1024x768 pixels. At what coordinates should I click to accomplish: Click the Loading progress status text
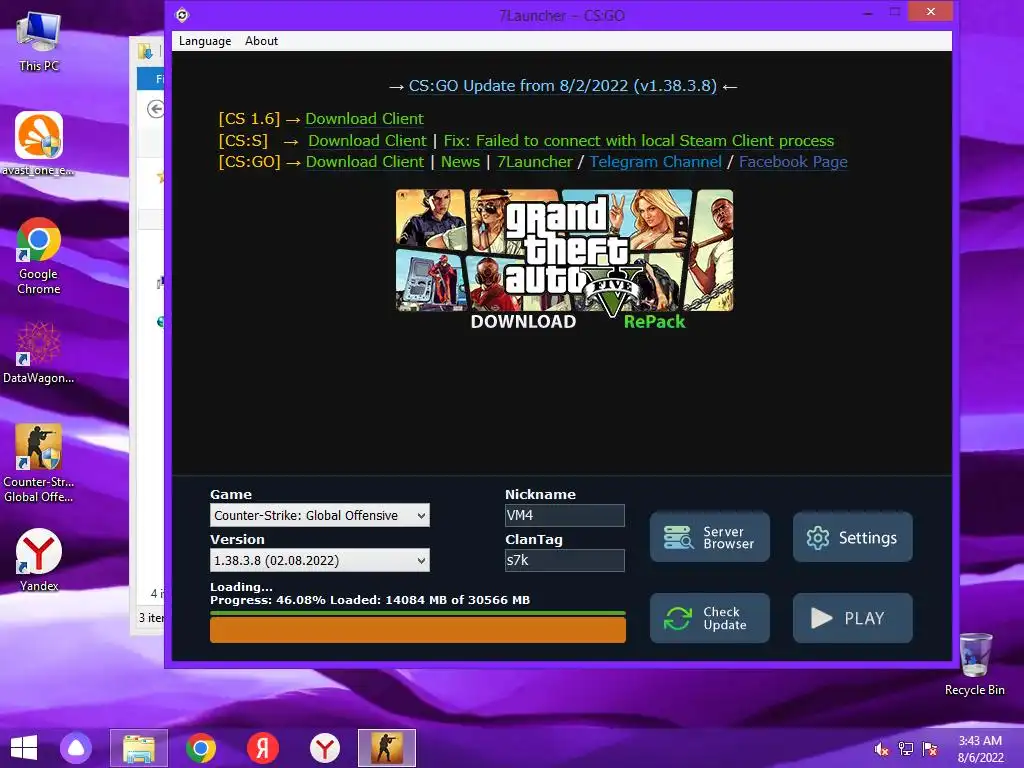(370, 594)
